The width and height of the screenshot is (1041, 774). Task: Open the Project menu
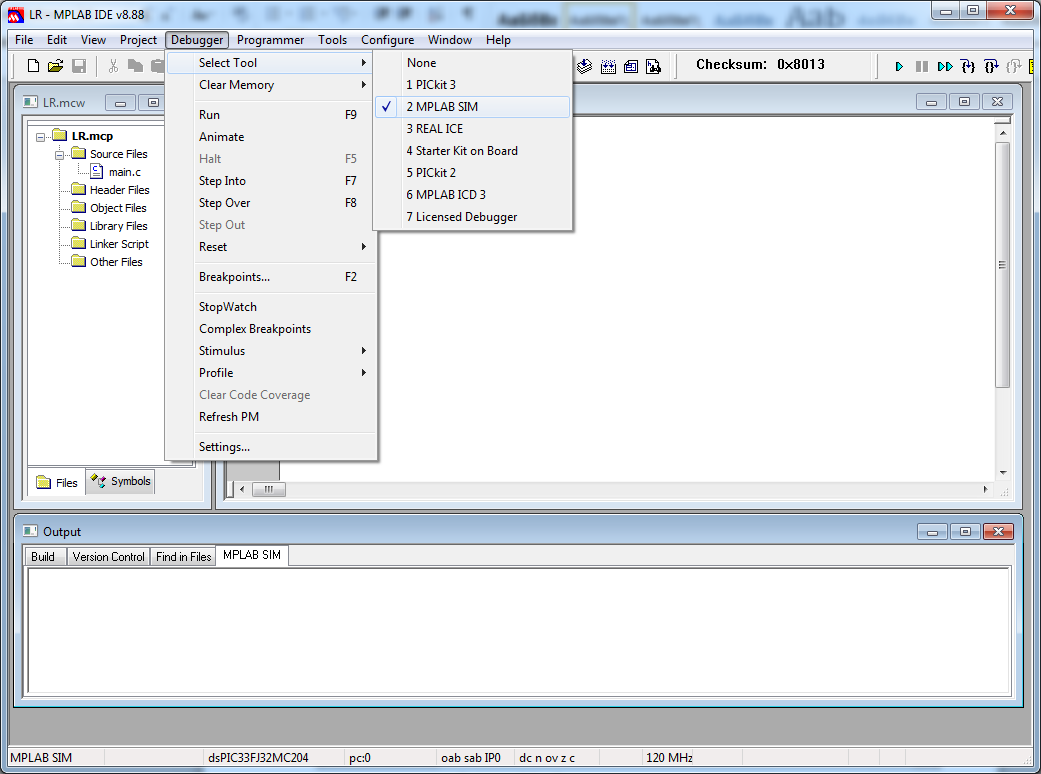click(x=138, y=40)
